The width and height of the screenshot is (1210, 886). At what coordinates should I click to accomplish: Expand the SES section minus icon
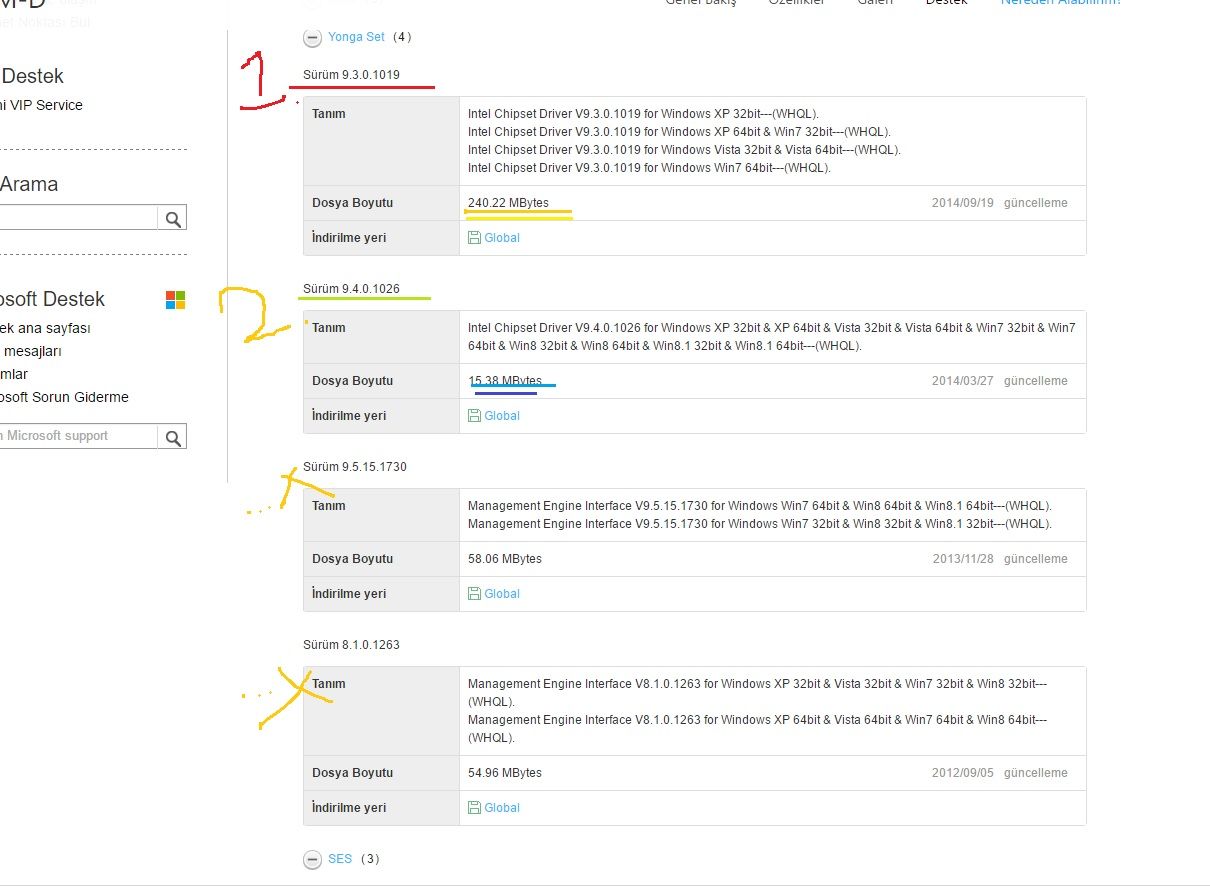(x=312, y=859)
